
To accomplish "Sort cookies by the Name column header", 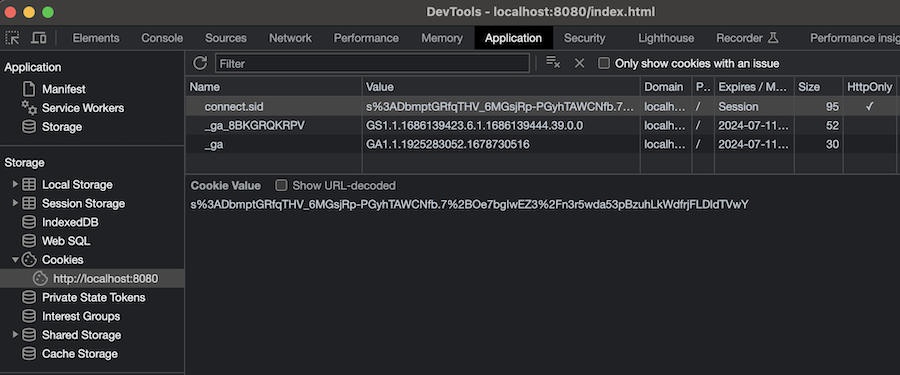I will click(x=274, y=87).
